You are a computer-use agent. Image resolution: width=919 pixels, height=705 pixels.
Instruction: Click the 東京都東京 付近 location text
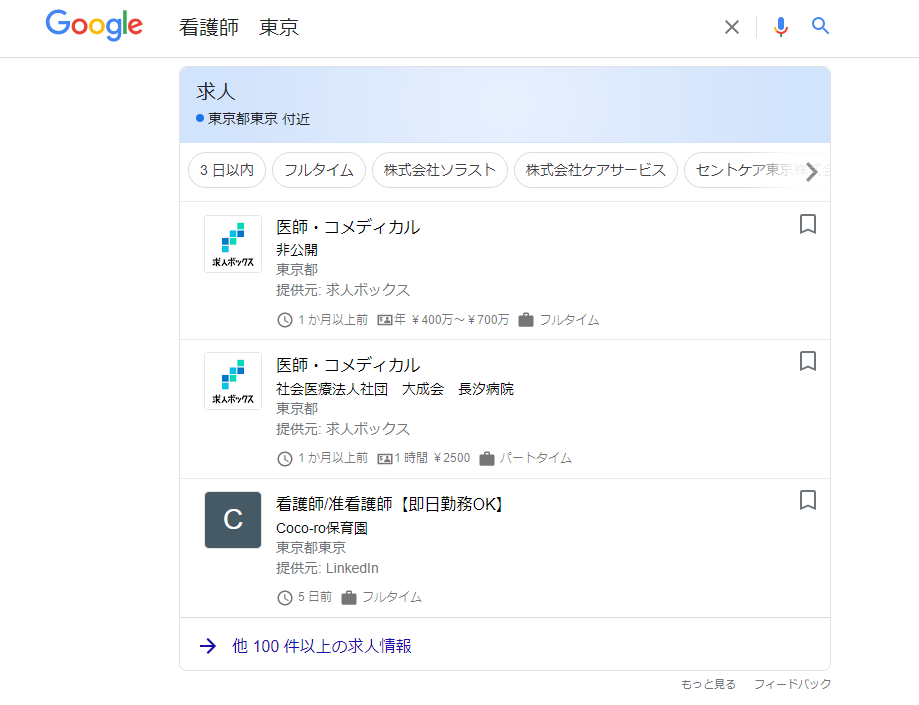(x=258, y=119)
